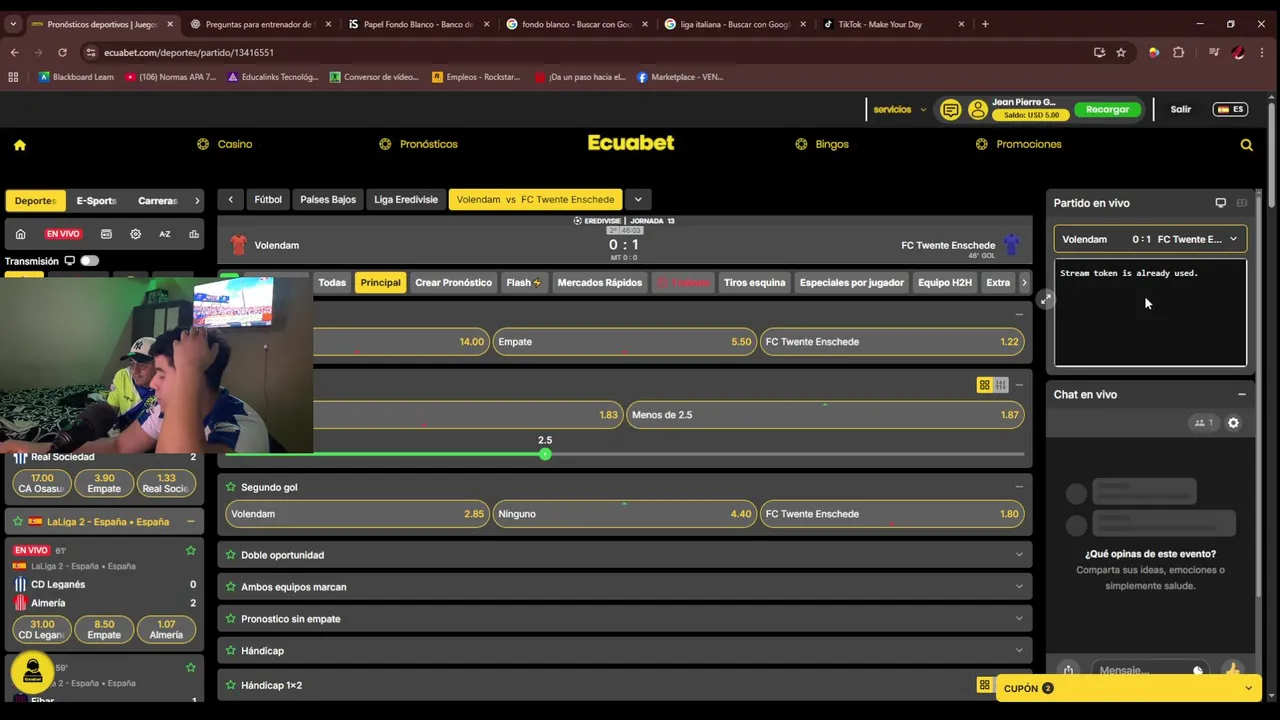Viewport: 1280px width, 720px height.
Task: Go back with match breadcrumb arrow
Action: pyautogui.click(x=230, y=199)
